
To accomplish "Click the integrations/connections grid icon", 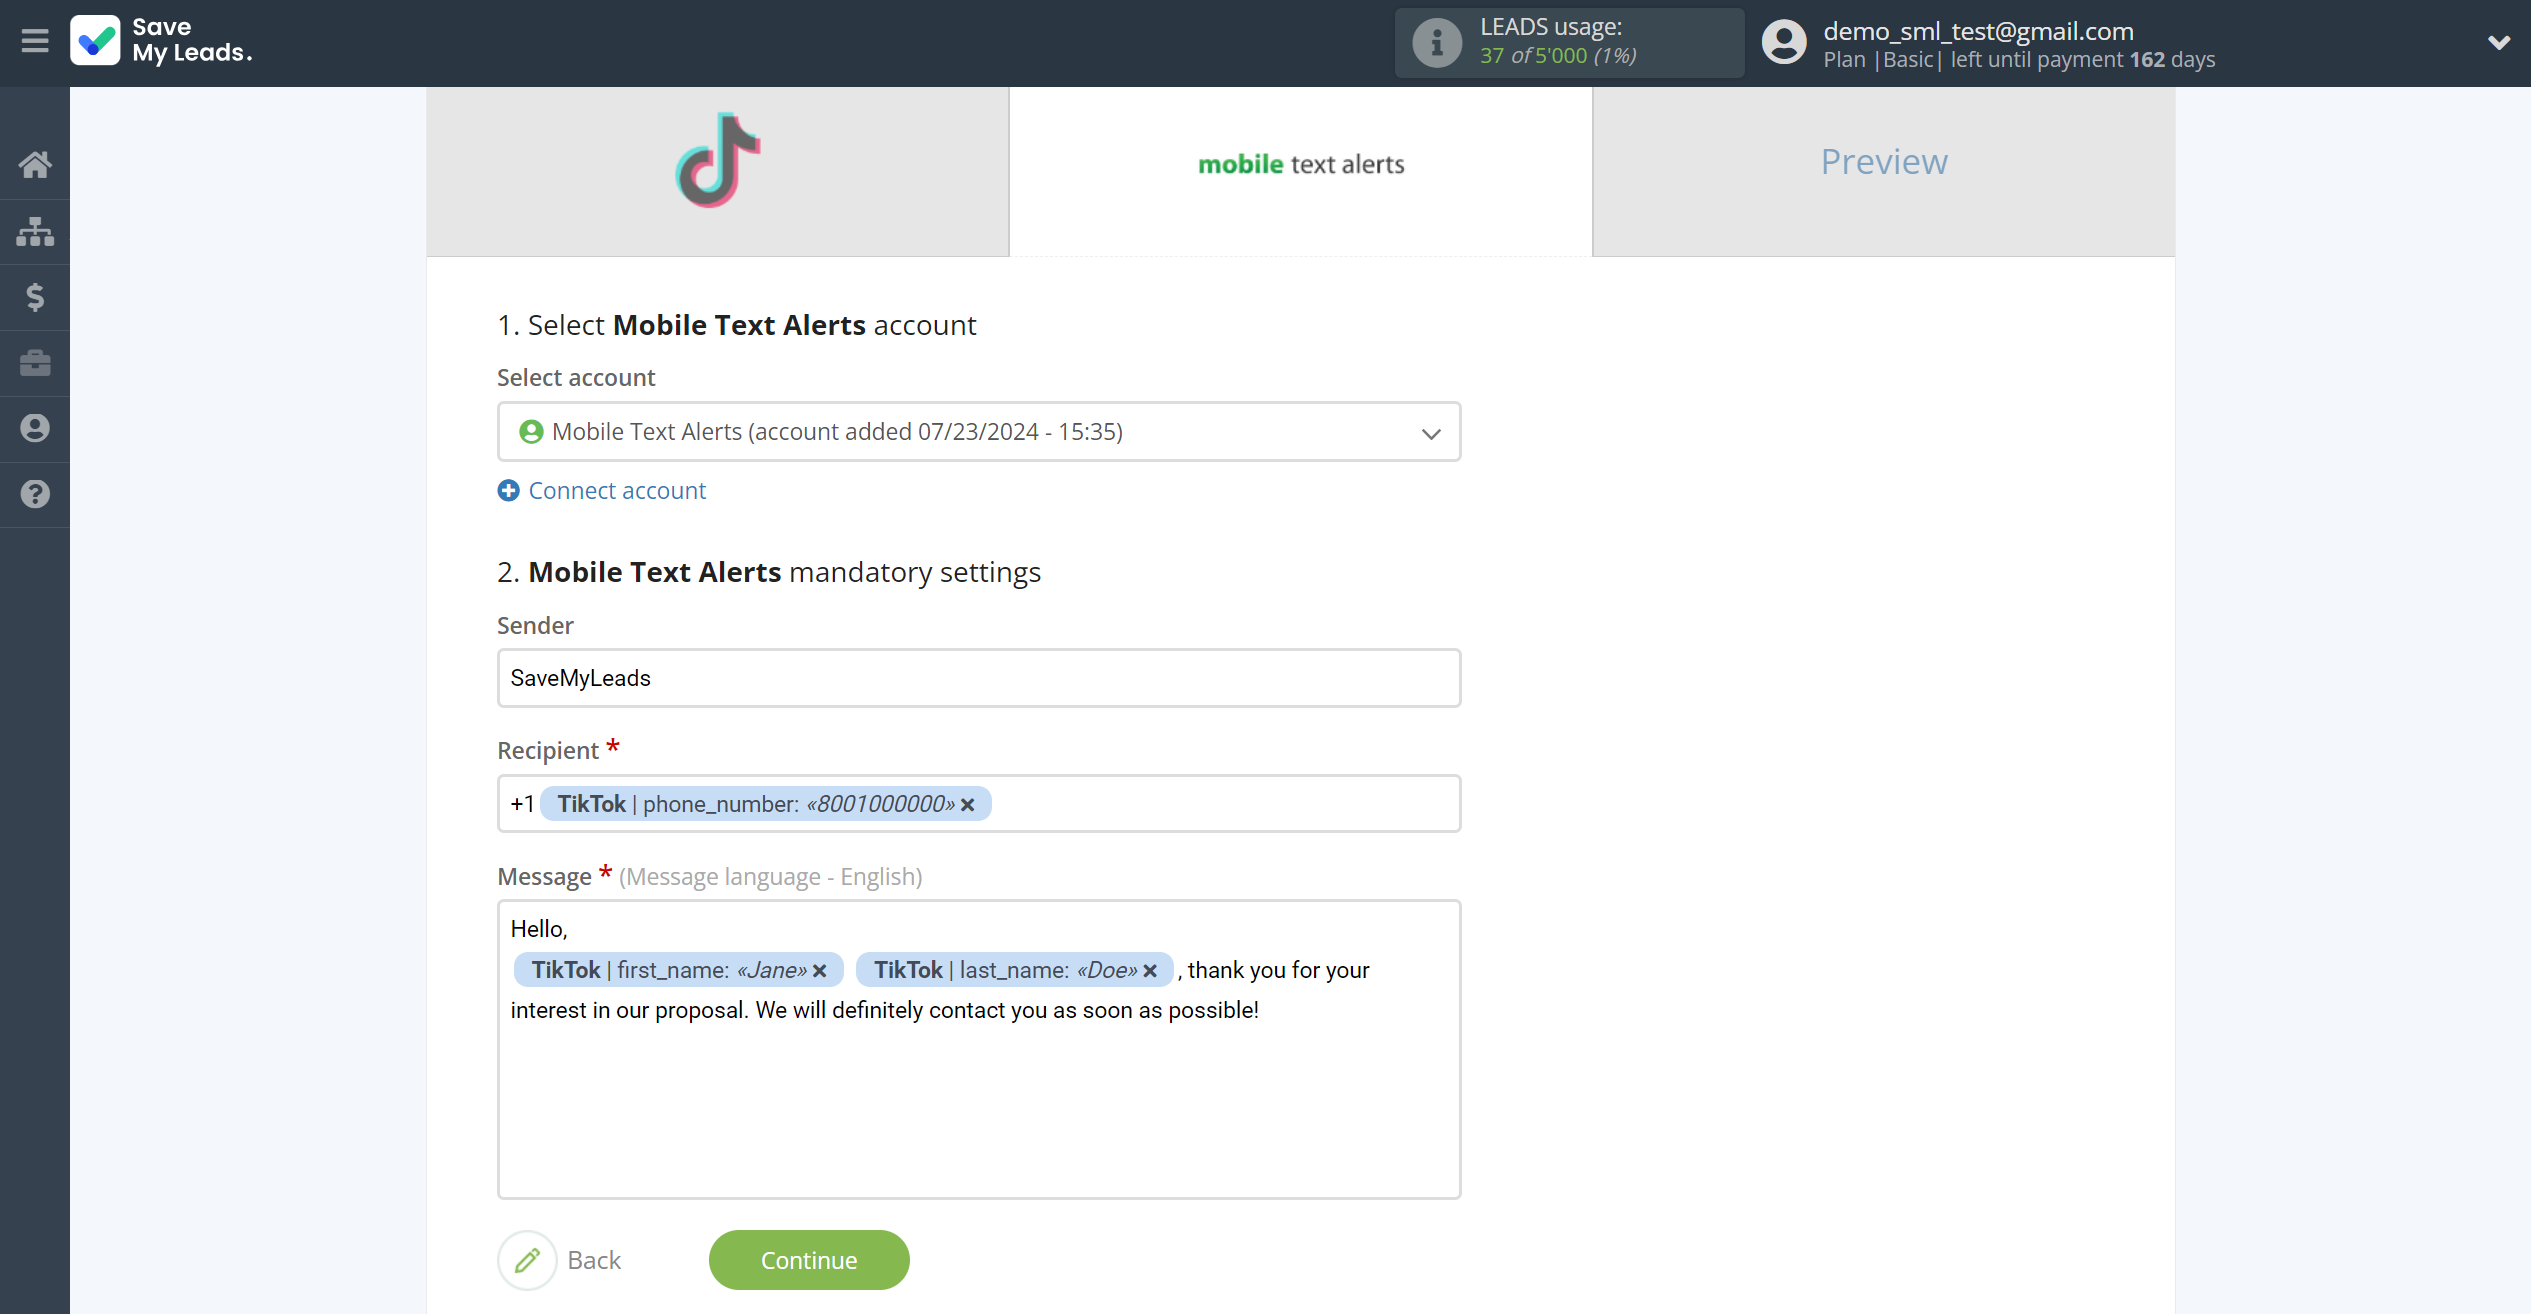I will (35, 229).
